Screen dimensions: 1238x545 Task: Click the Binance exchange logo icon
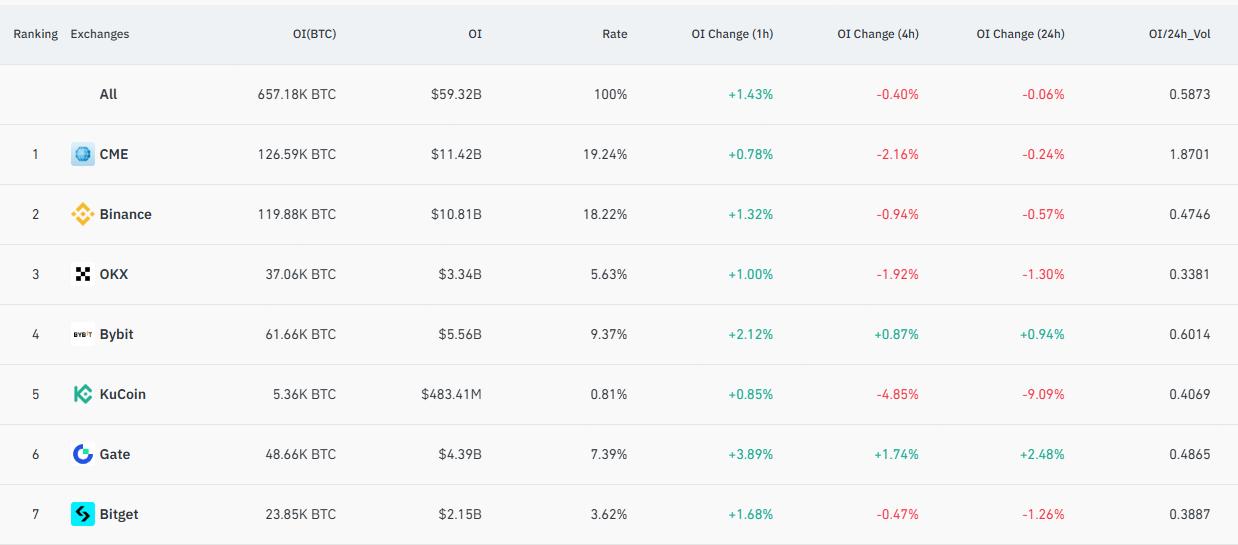(x=83, y=214)
